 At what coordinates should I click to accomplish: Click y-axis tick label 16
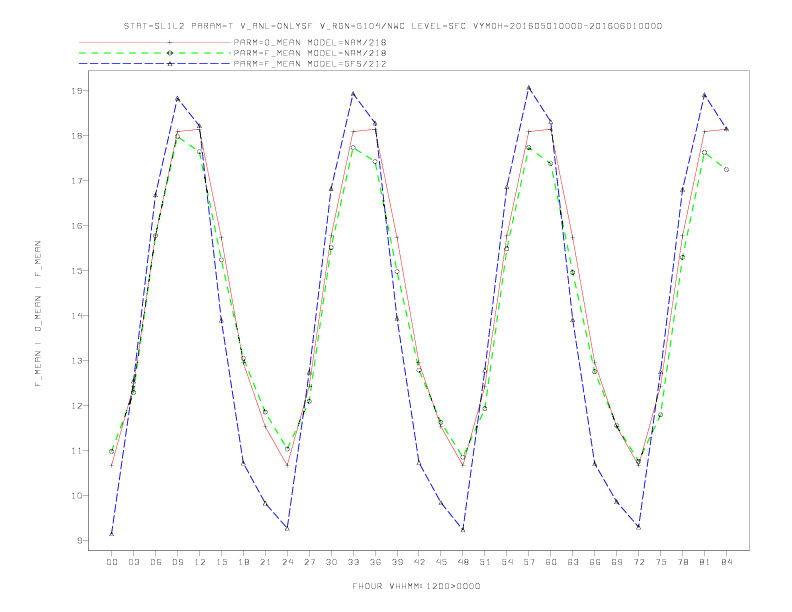tap(77, 226)
